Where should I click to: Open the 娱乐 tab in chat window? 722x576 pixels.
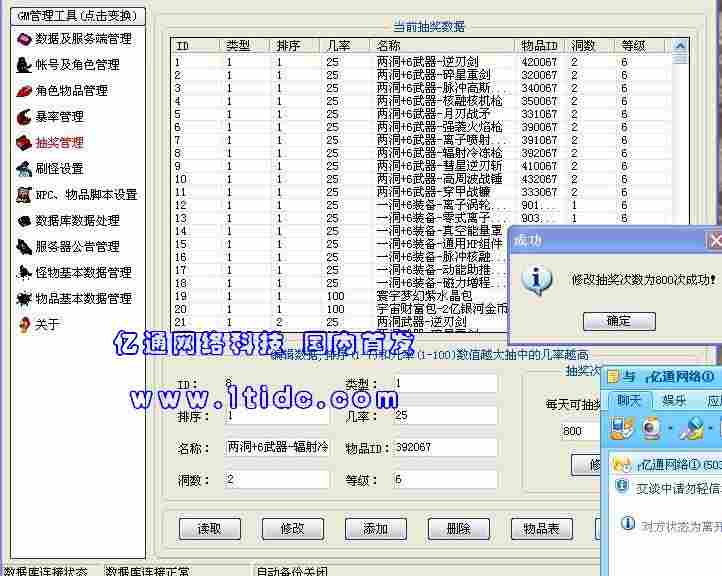point(673,400)
